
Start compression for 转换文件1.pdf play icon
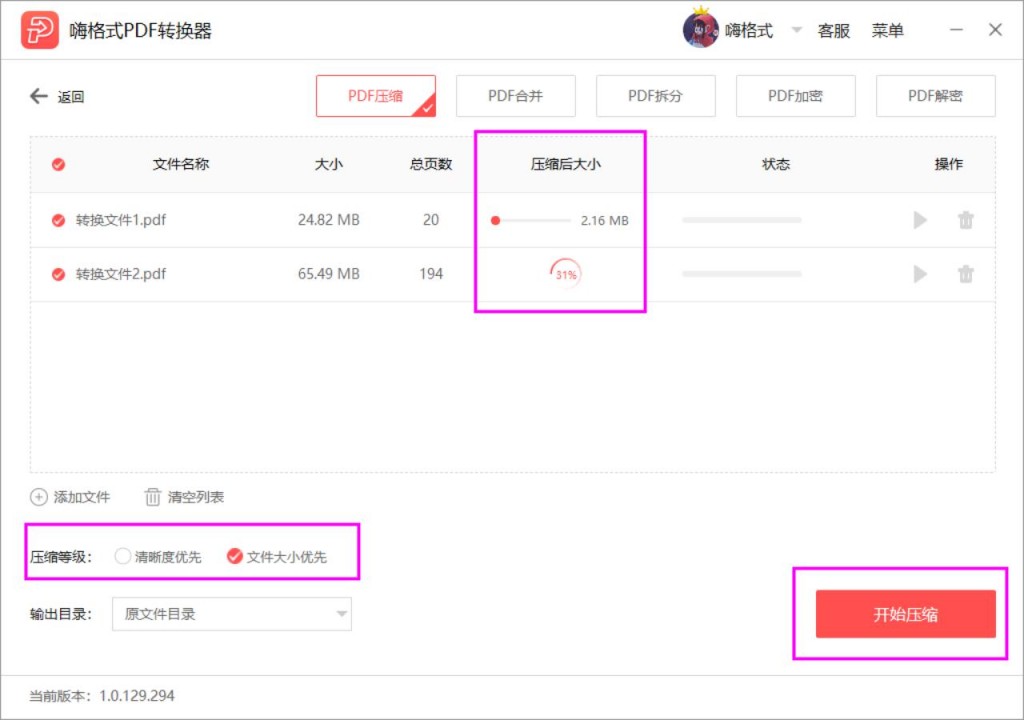click(920, 220)
